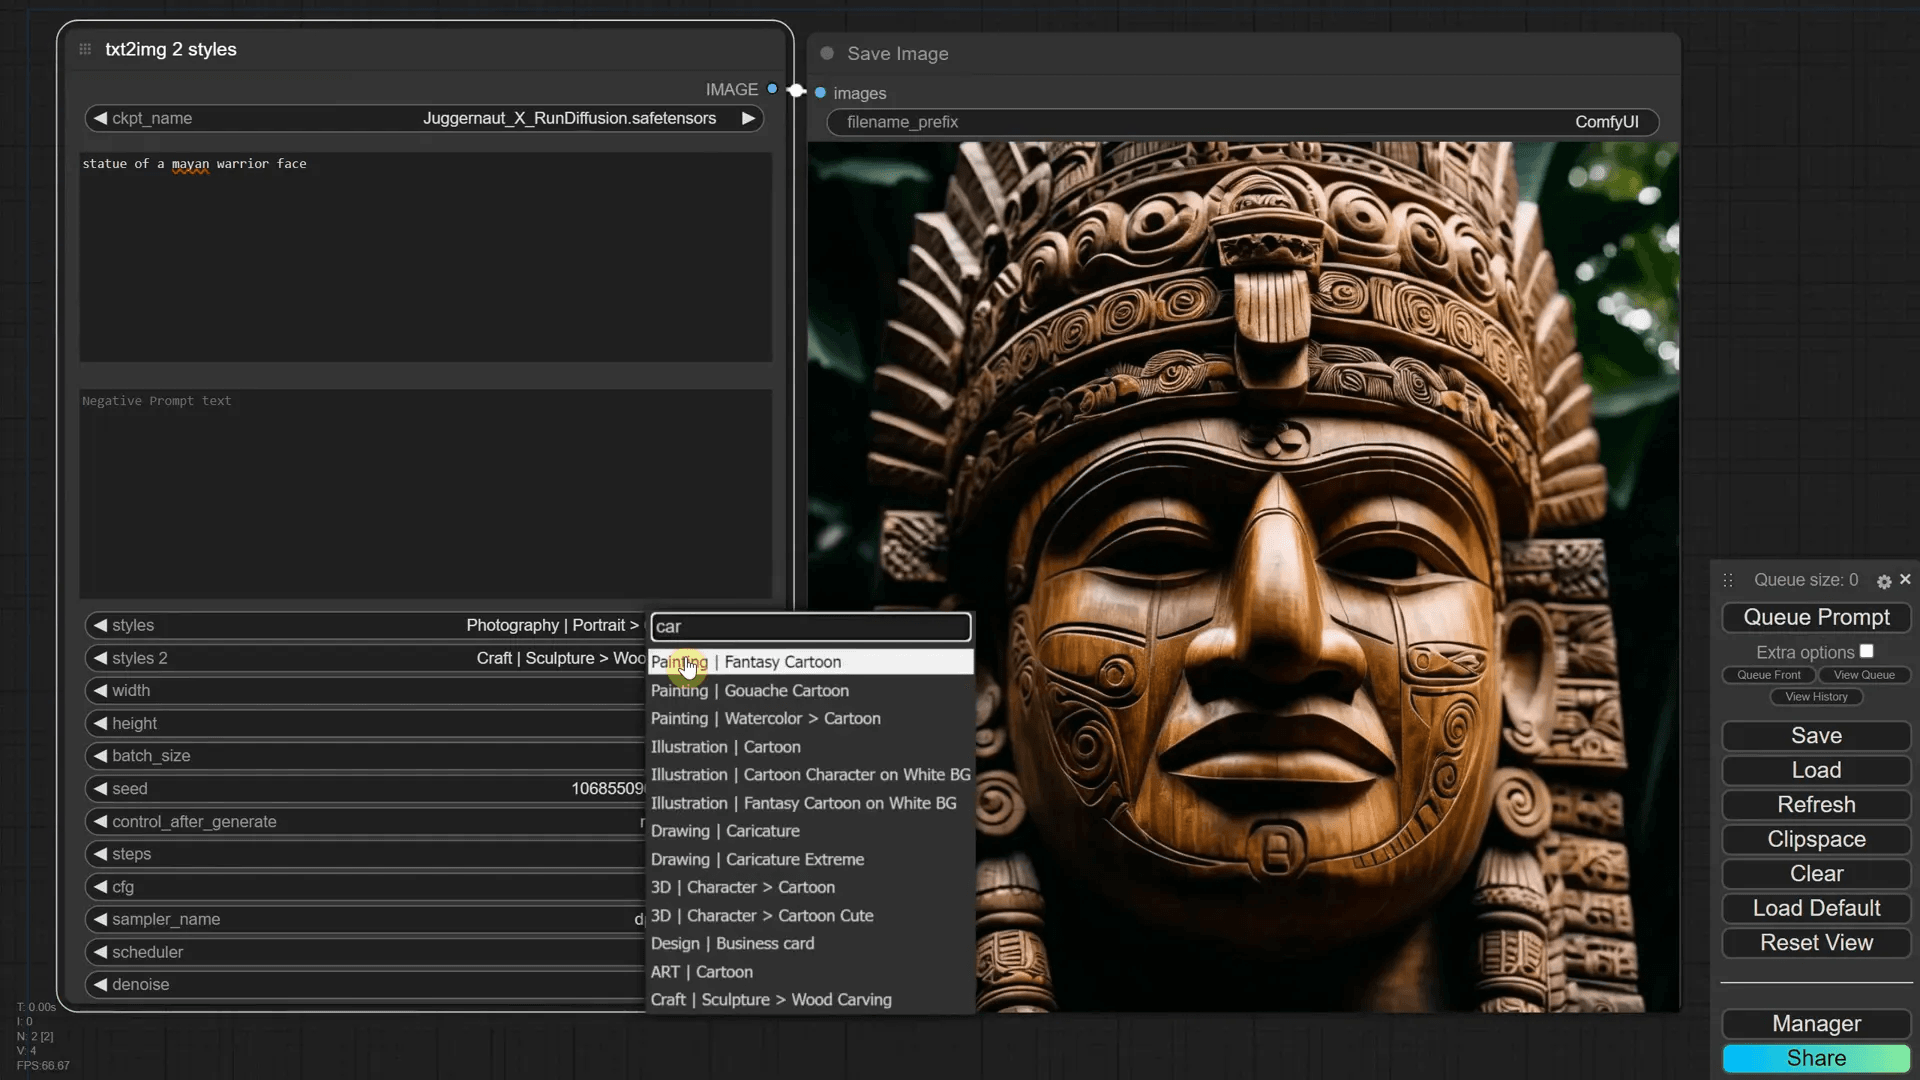Click the Save Image node collapse dot
This screenshot has height=1080, width=1920.
827,53
